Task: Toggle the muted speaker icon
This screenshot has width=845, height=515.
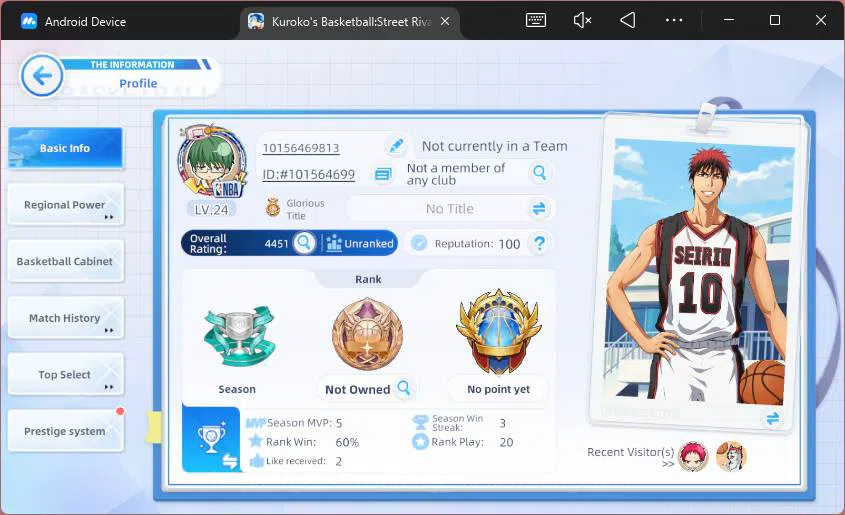Action: (582, 20)
